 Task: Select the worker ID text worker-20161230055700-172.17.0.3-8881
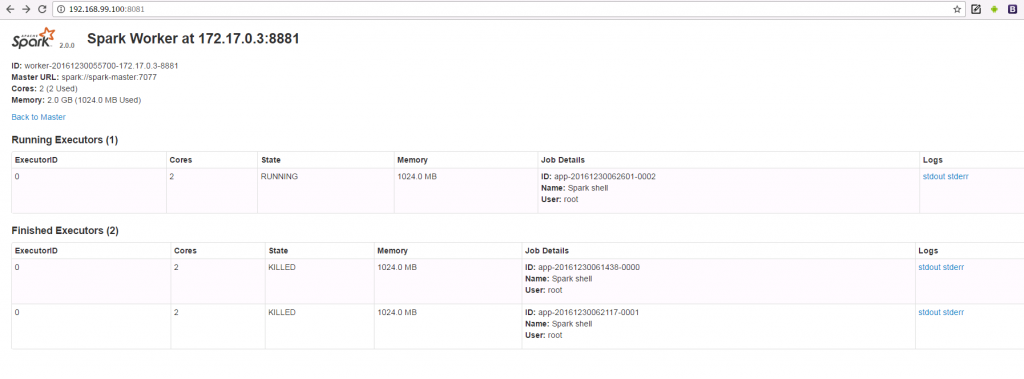click(101, 66)
